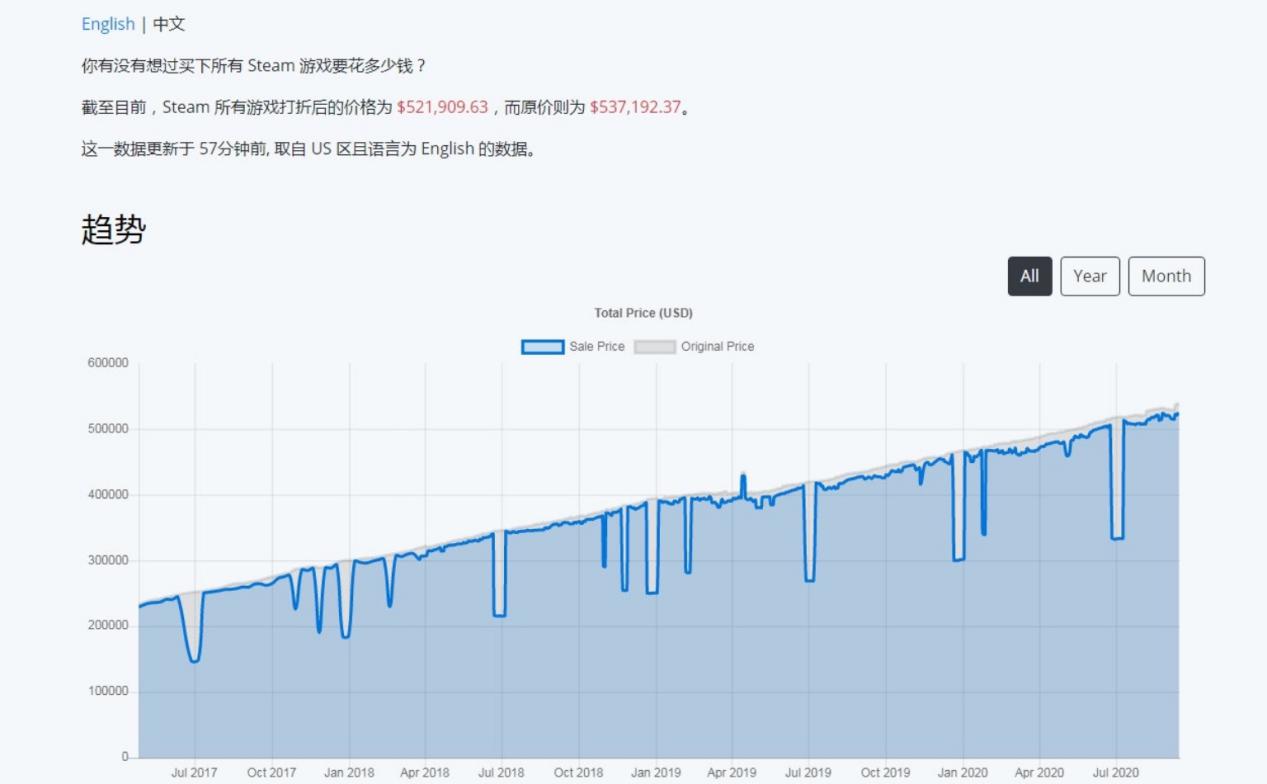This screenshot has width=1267, height=784.
Task: Switch language to English
Action: (x=107, y=23)
